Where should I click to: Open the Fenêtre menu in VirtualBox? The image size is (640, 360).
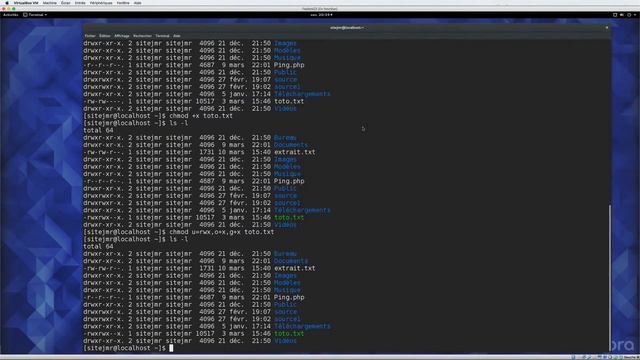[x=123, y=3]
